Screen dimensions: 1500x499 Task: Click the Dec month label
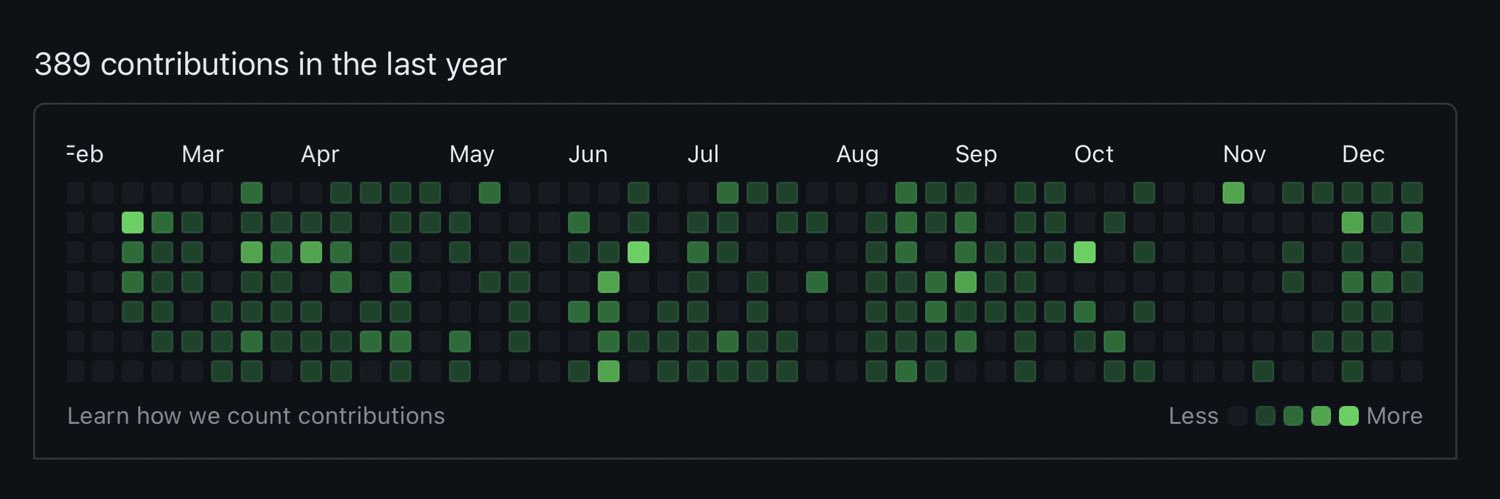click(x=1363, y=154)
